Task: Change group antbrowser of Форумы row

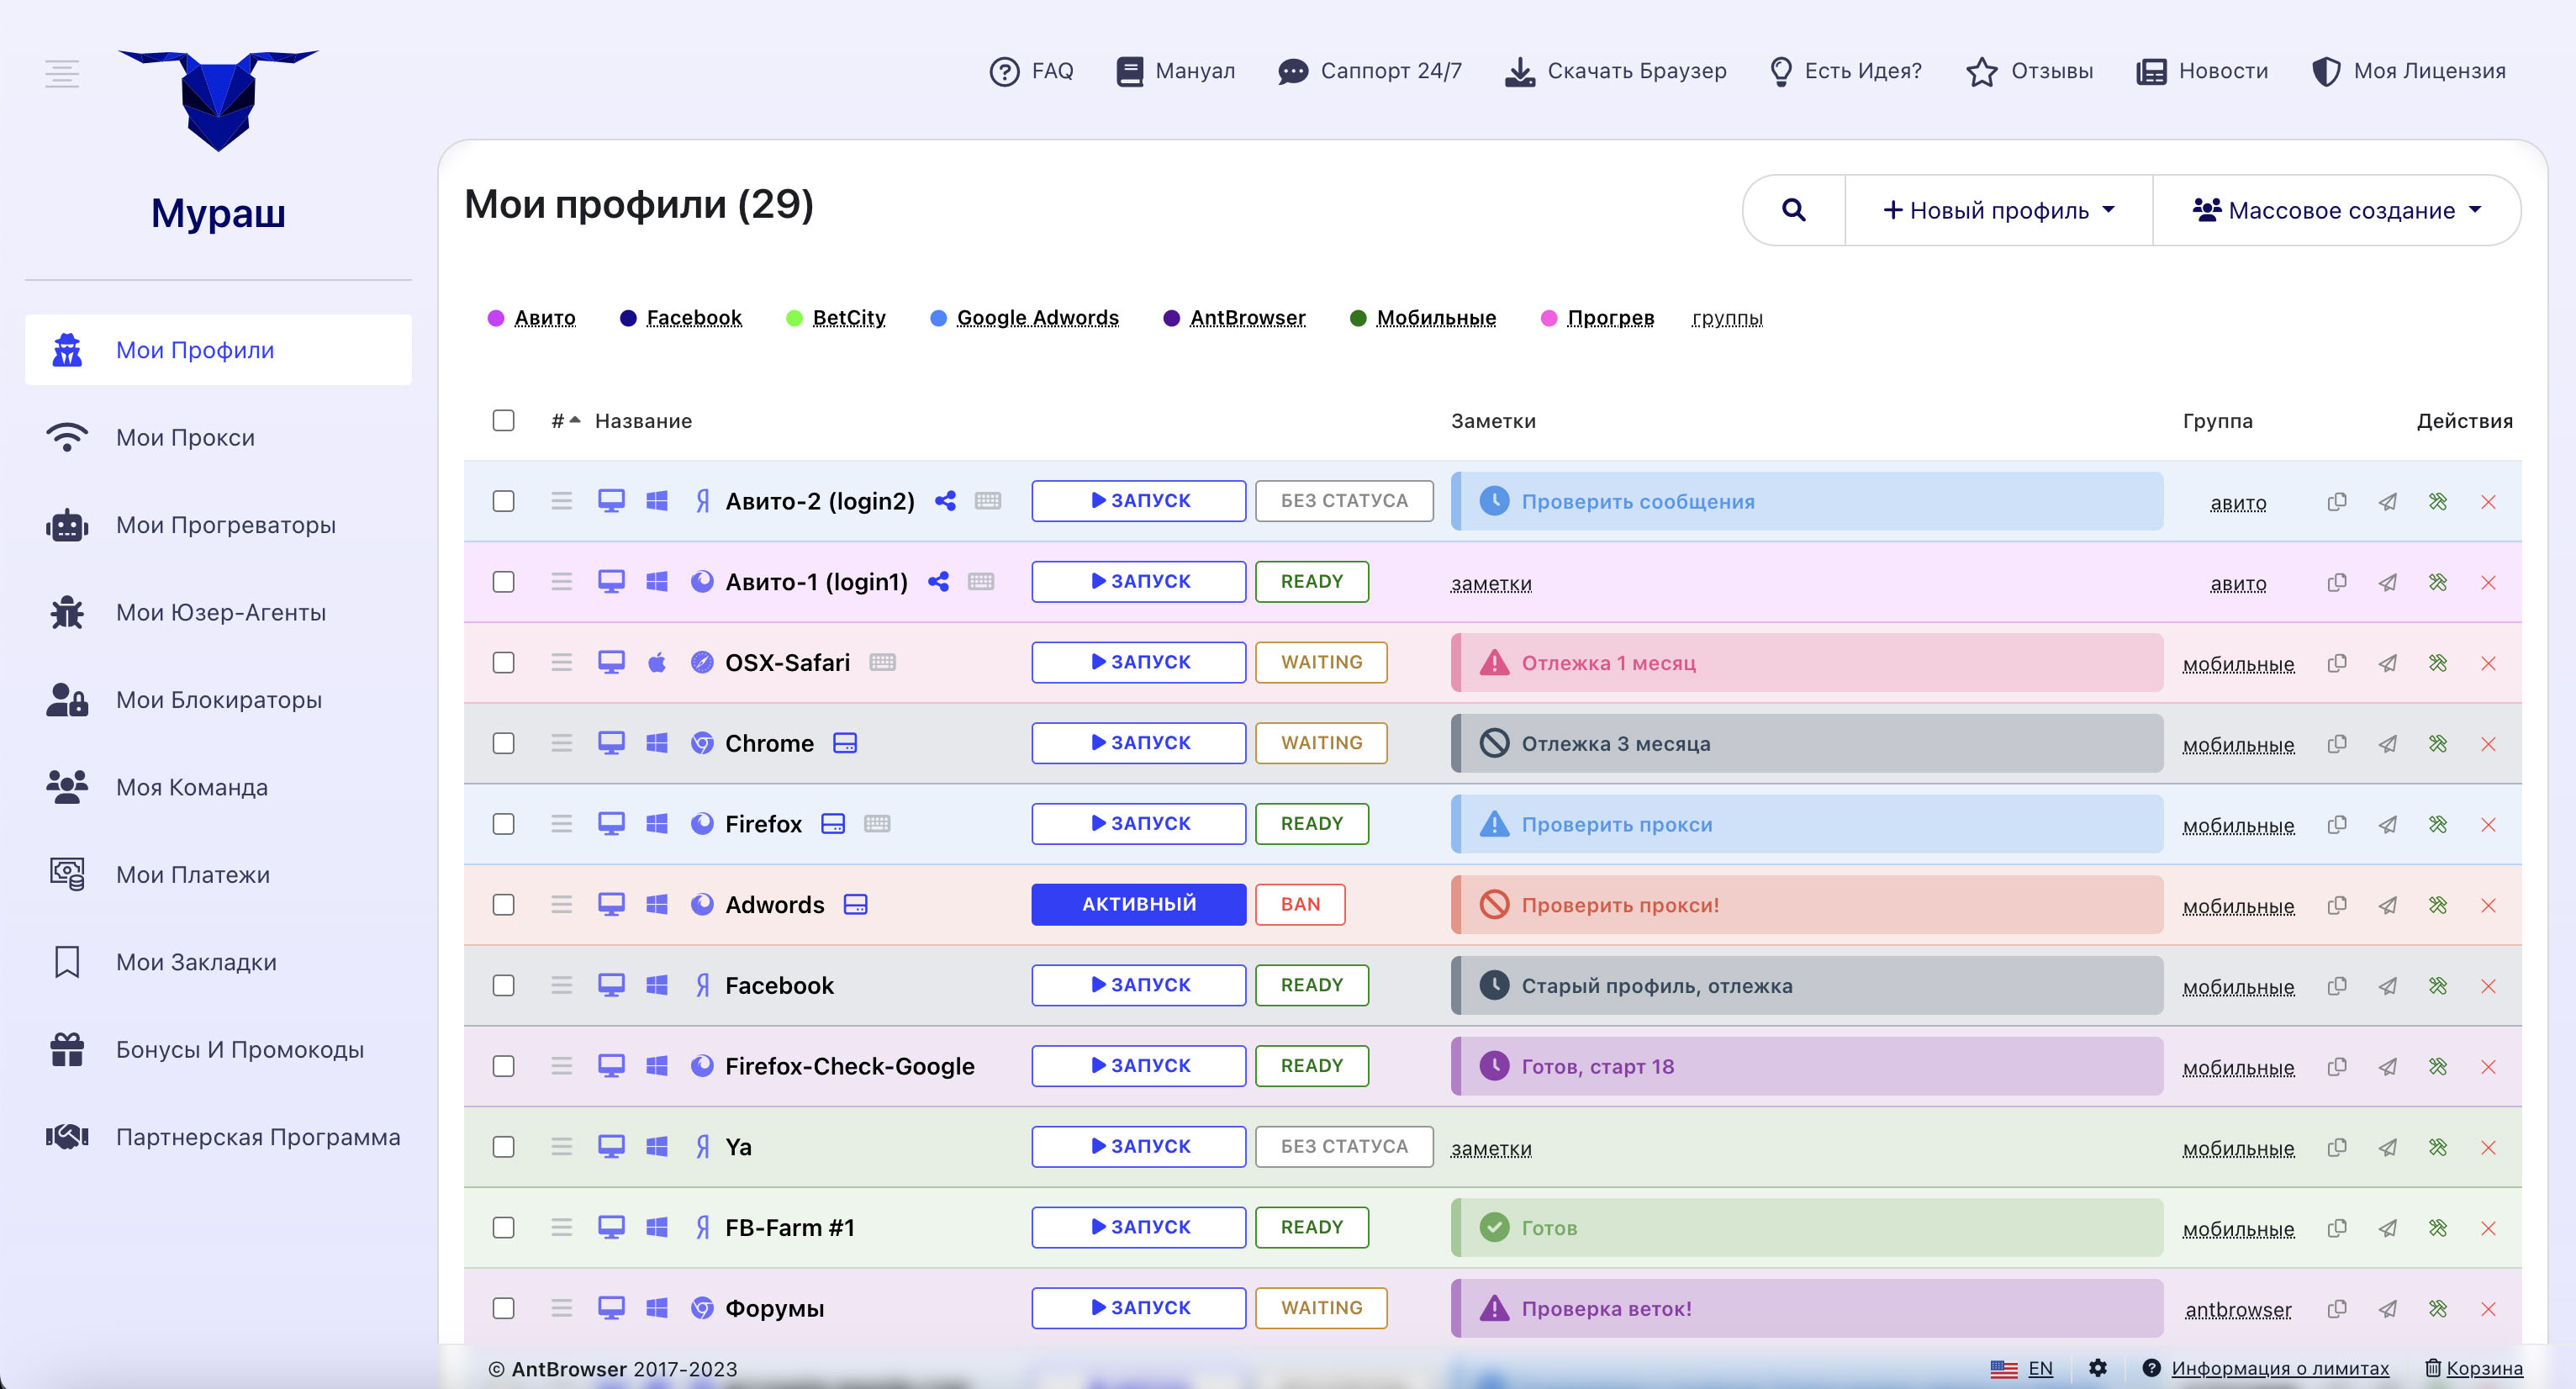Action: (x=2238, y=1310)
